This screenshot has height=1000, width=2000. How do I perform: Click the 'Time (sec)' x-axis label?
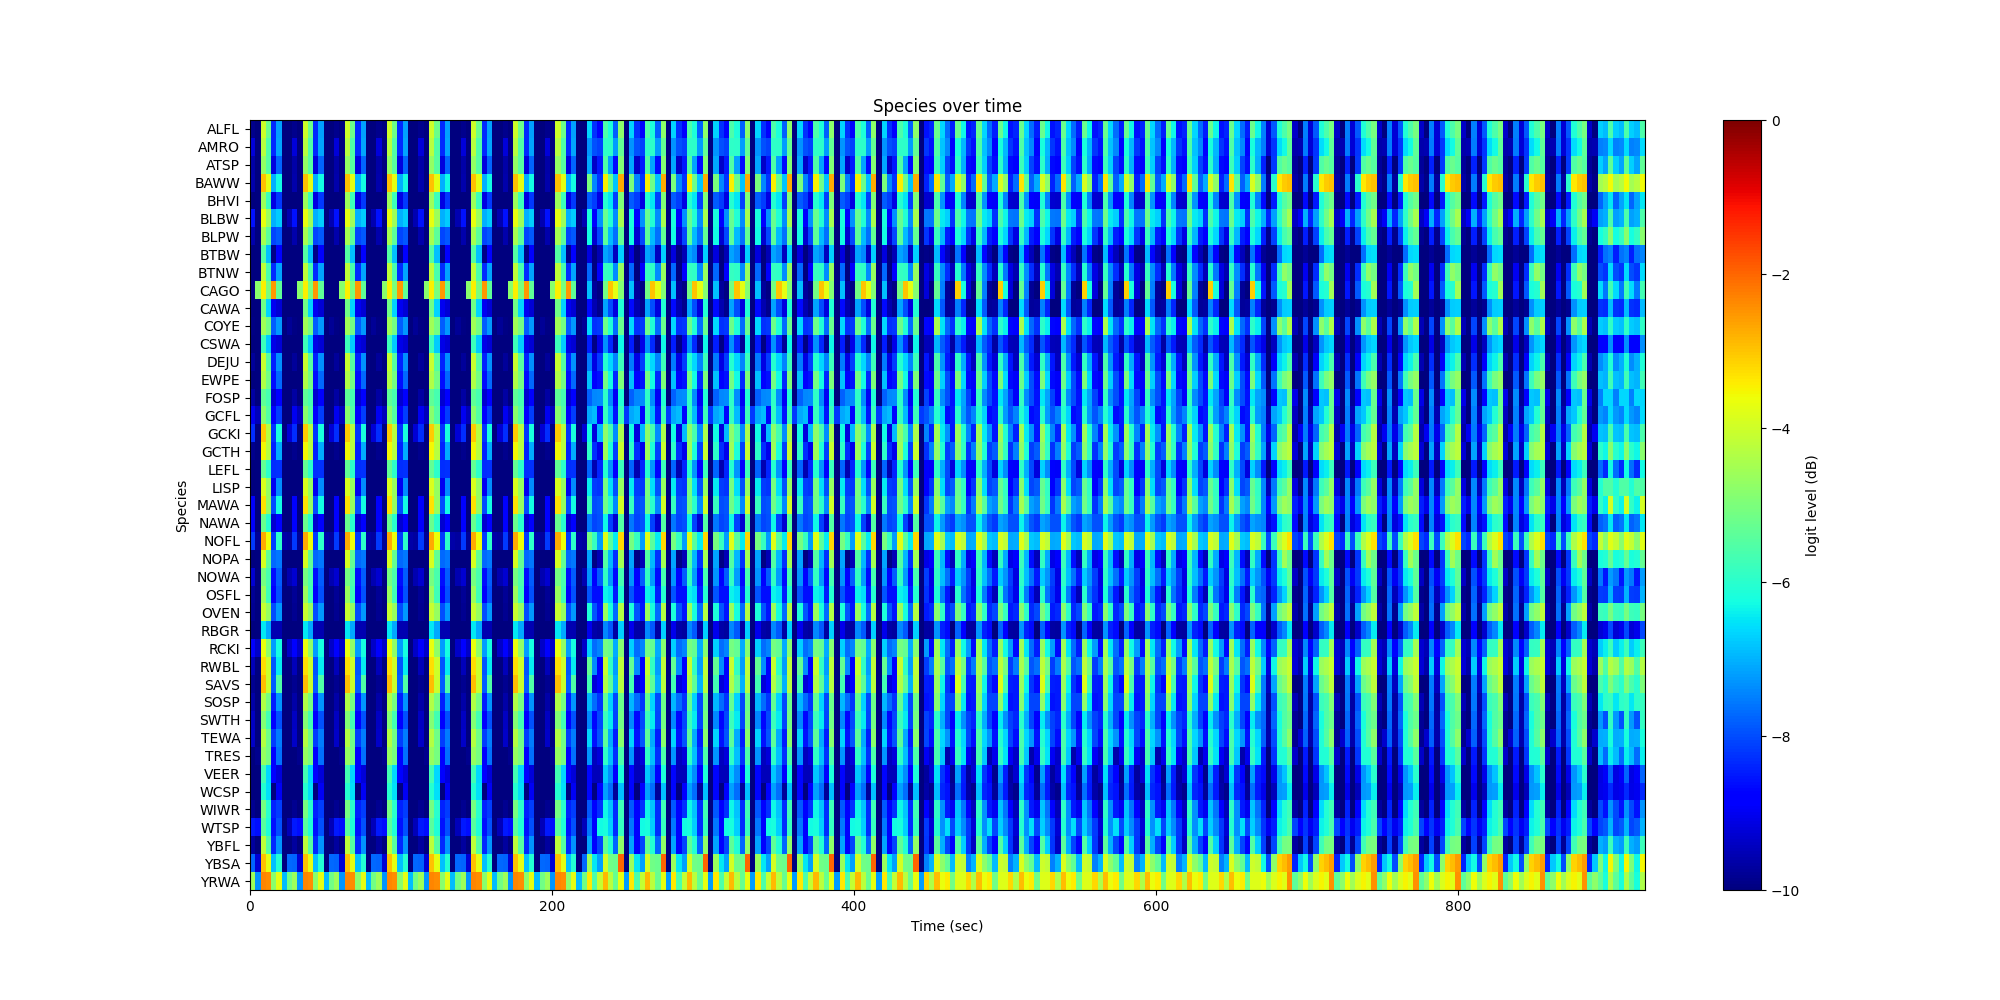tap(946, 926)
